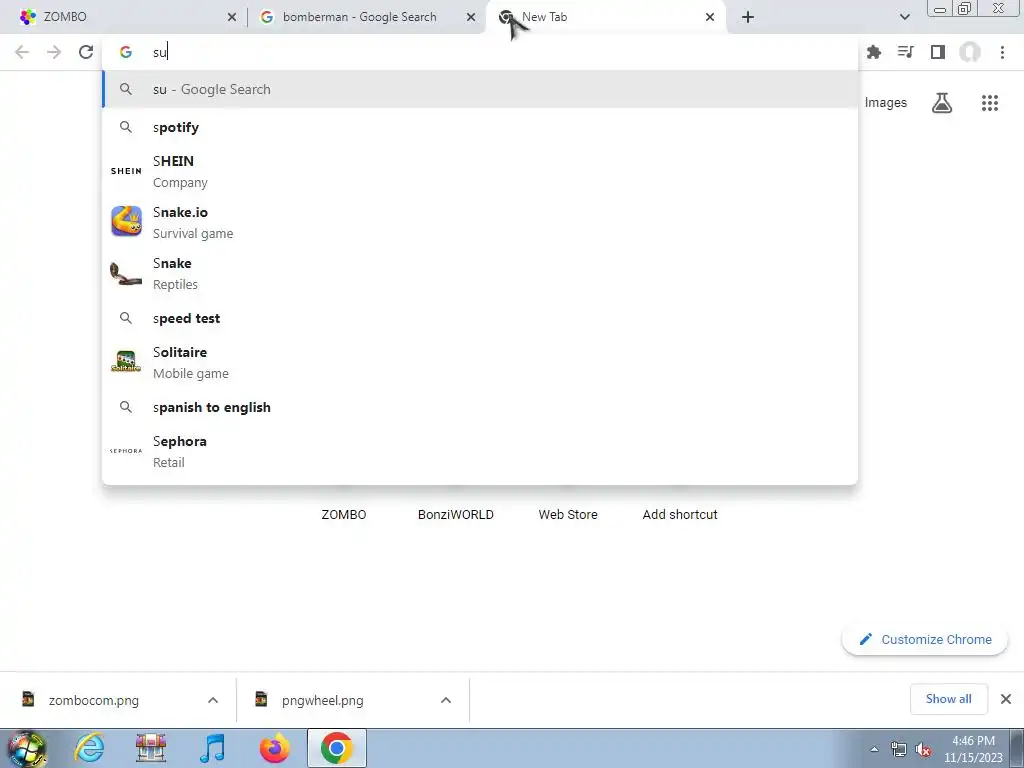
Task: Reload the current page
Action: [x=86, y=52]
